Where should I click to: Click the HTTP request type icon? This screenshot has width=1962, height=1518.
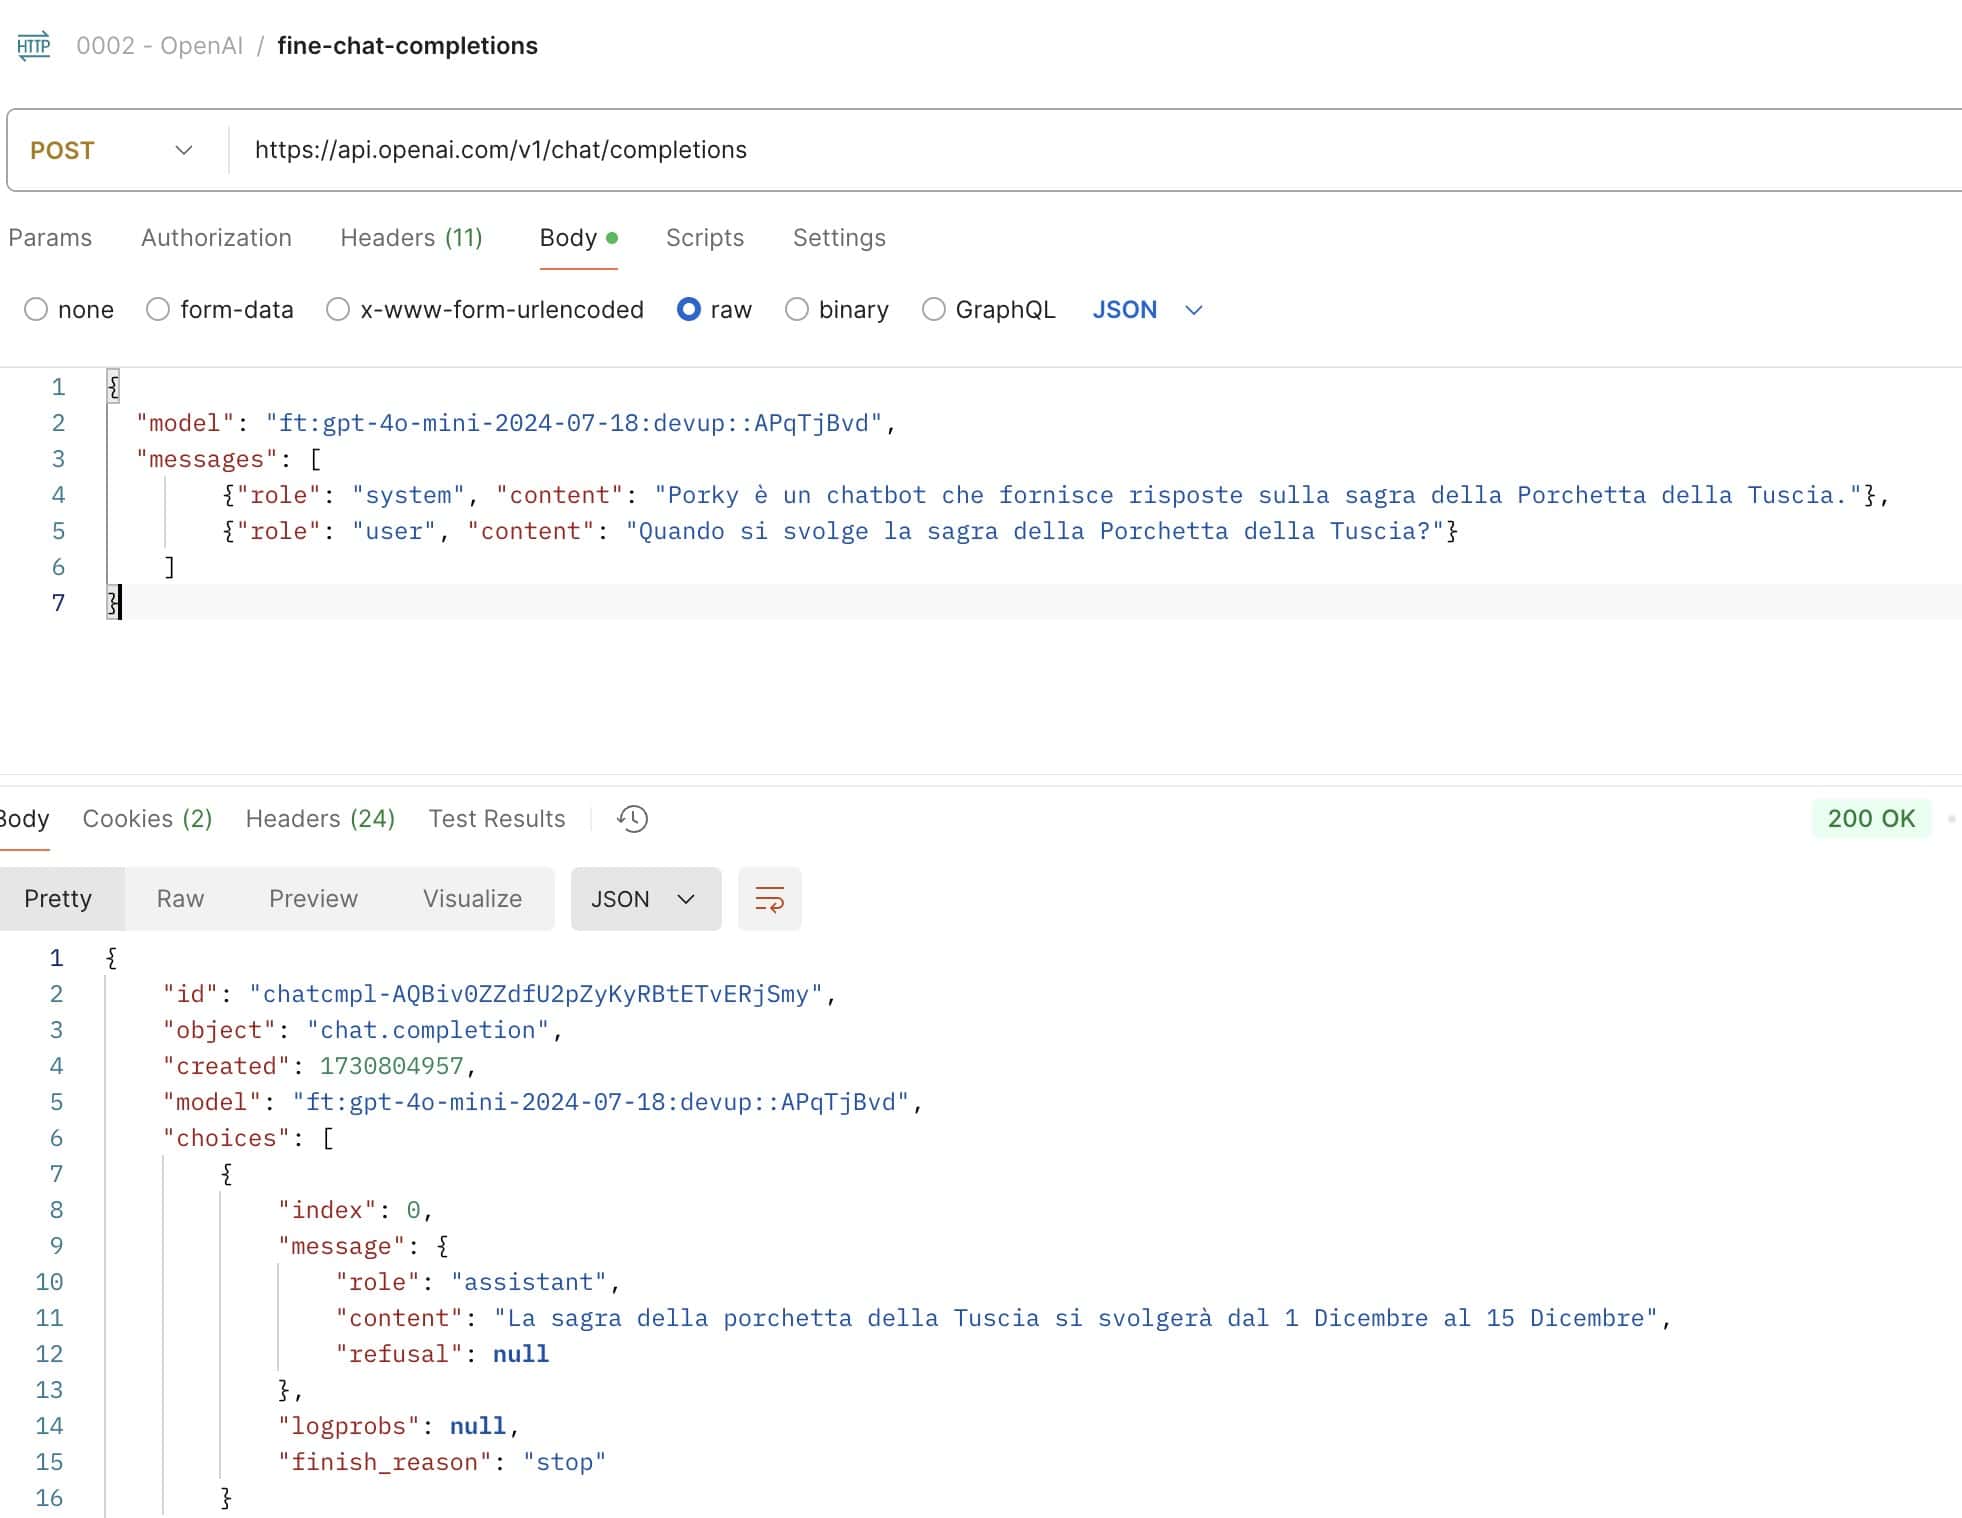pos(34,46)
